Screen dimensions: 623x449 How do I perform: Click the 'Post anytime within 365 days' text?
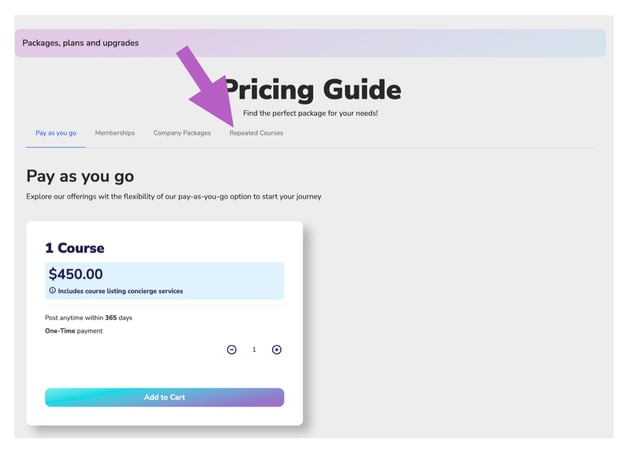tap(89, 318)
